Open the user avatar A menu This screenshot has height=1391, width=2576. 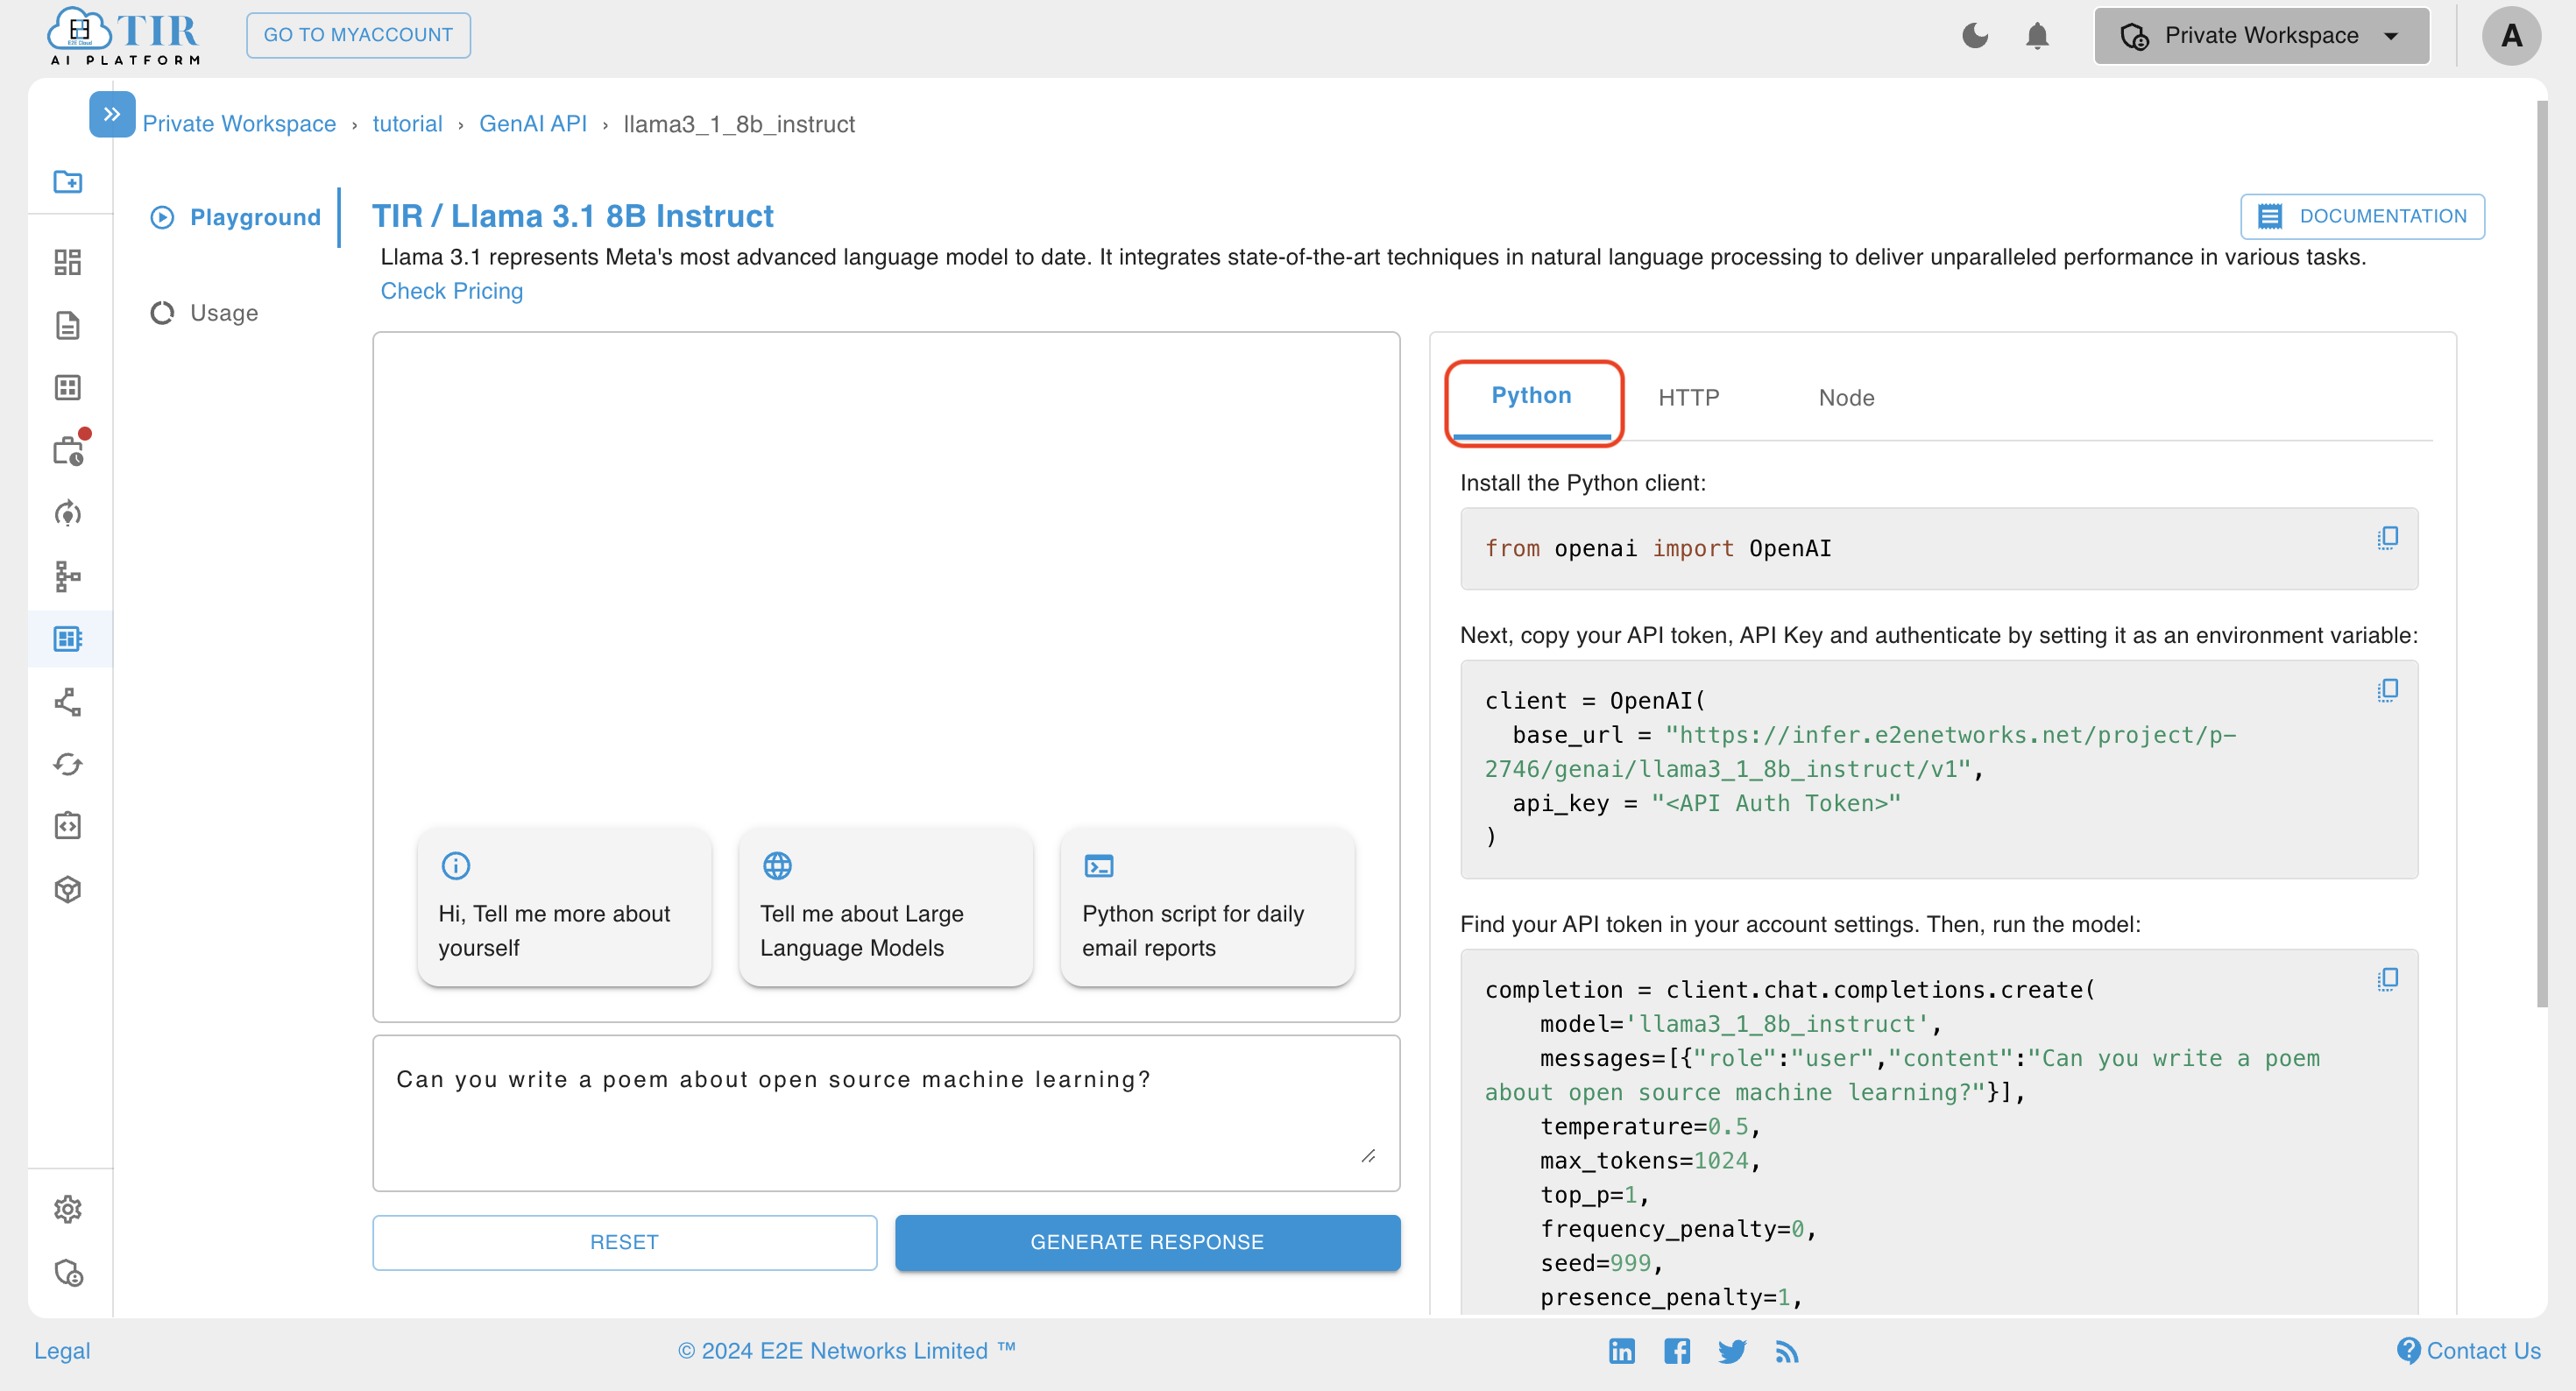[x=2511, y=36]
